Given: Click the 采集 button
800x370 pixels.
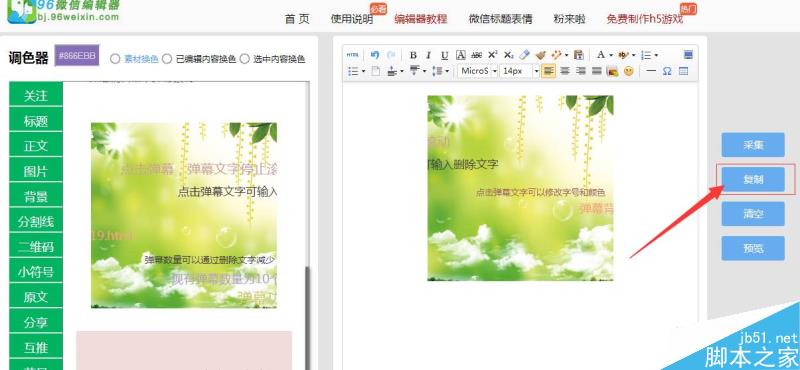Looking at the screenshot, I should (753, 145).
